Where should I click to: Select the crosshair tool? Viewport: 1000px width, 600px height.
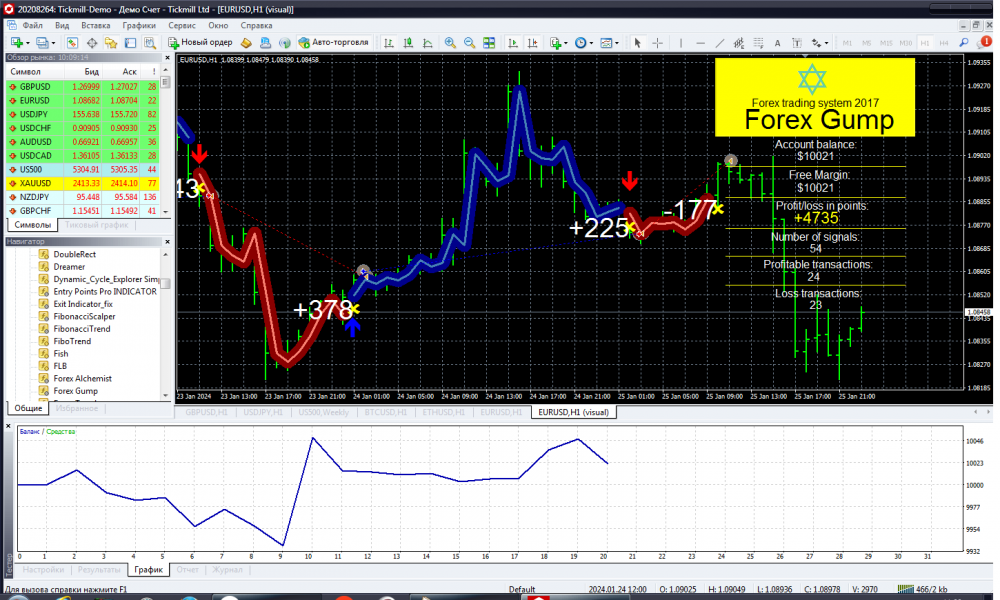[x=658, y=43]
